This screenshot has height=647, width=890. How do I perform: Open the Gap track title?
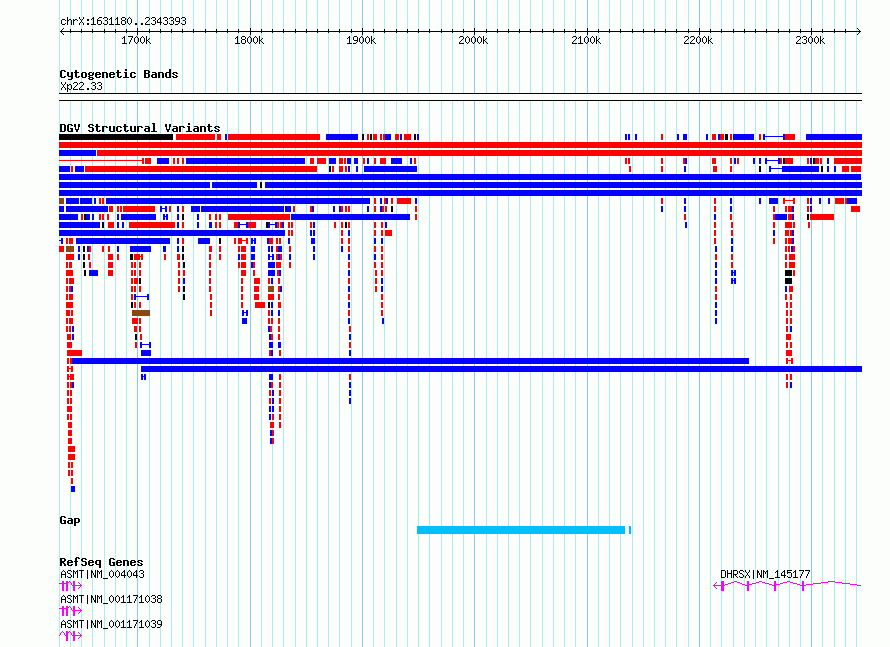point(70,520)
